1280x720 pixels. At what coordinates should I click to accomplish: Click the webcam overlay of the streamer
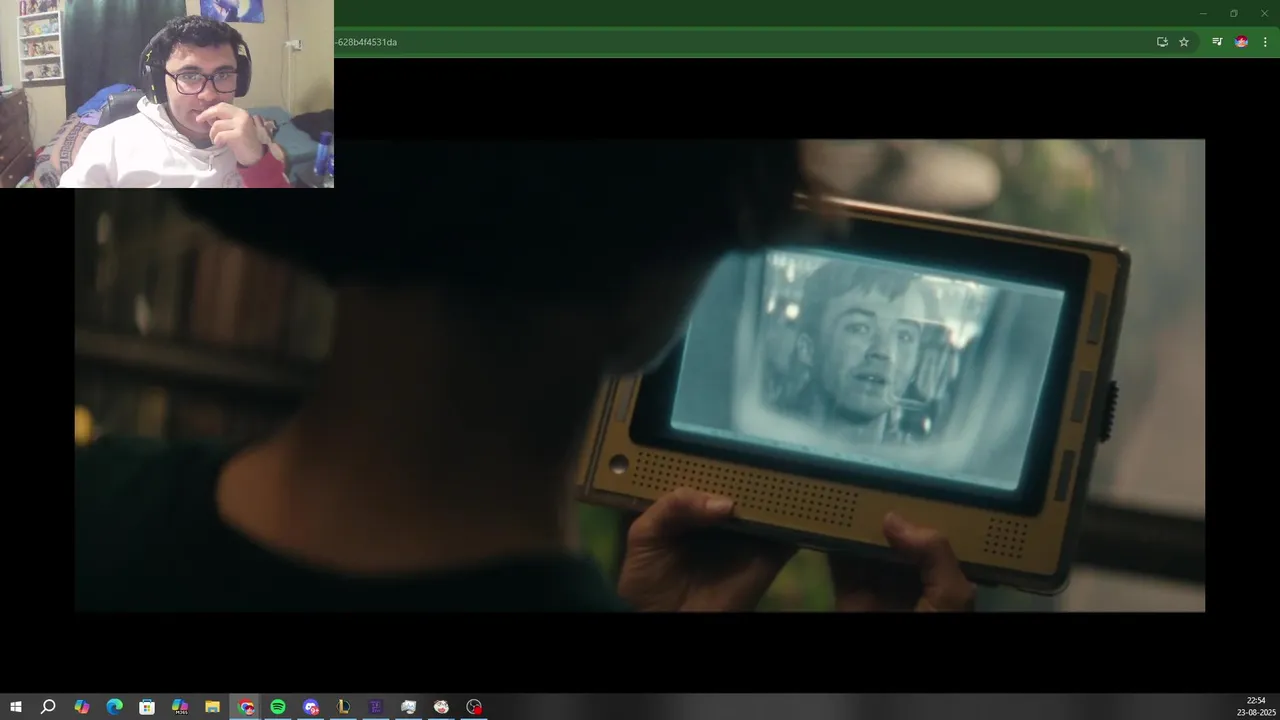[167, 94]
